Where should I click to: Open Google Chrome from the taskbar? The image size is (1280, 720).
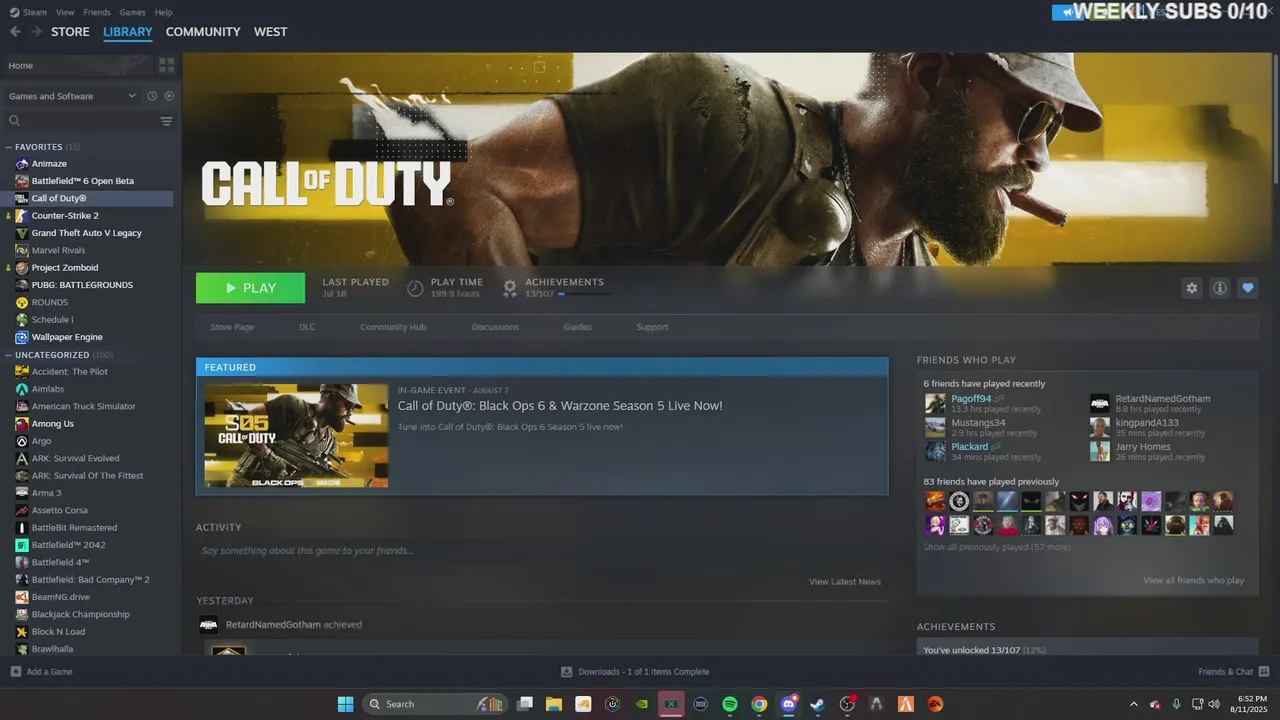(759, 704)
